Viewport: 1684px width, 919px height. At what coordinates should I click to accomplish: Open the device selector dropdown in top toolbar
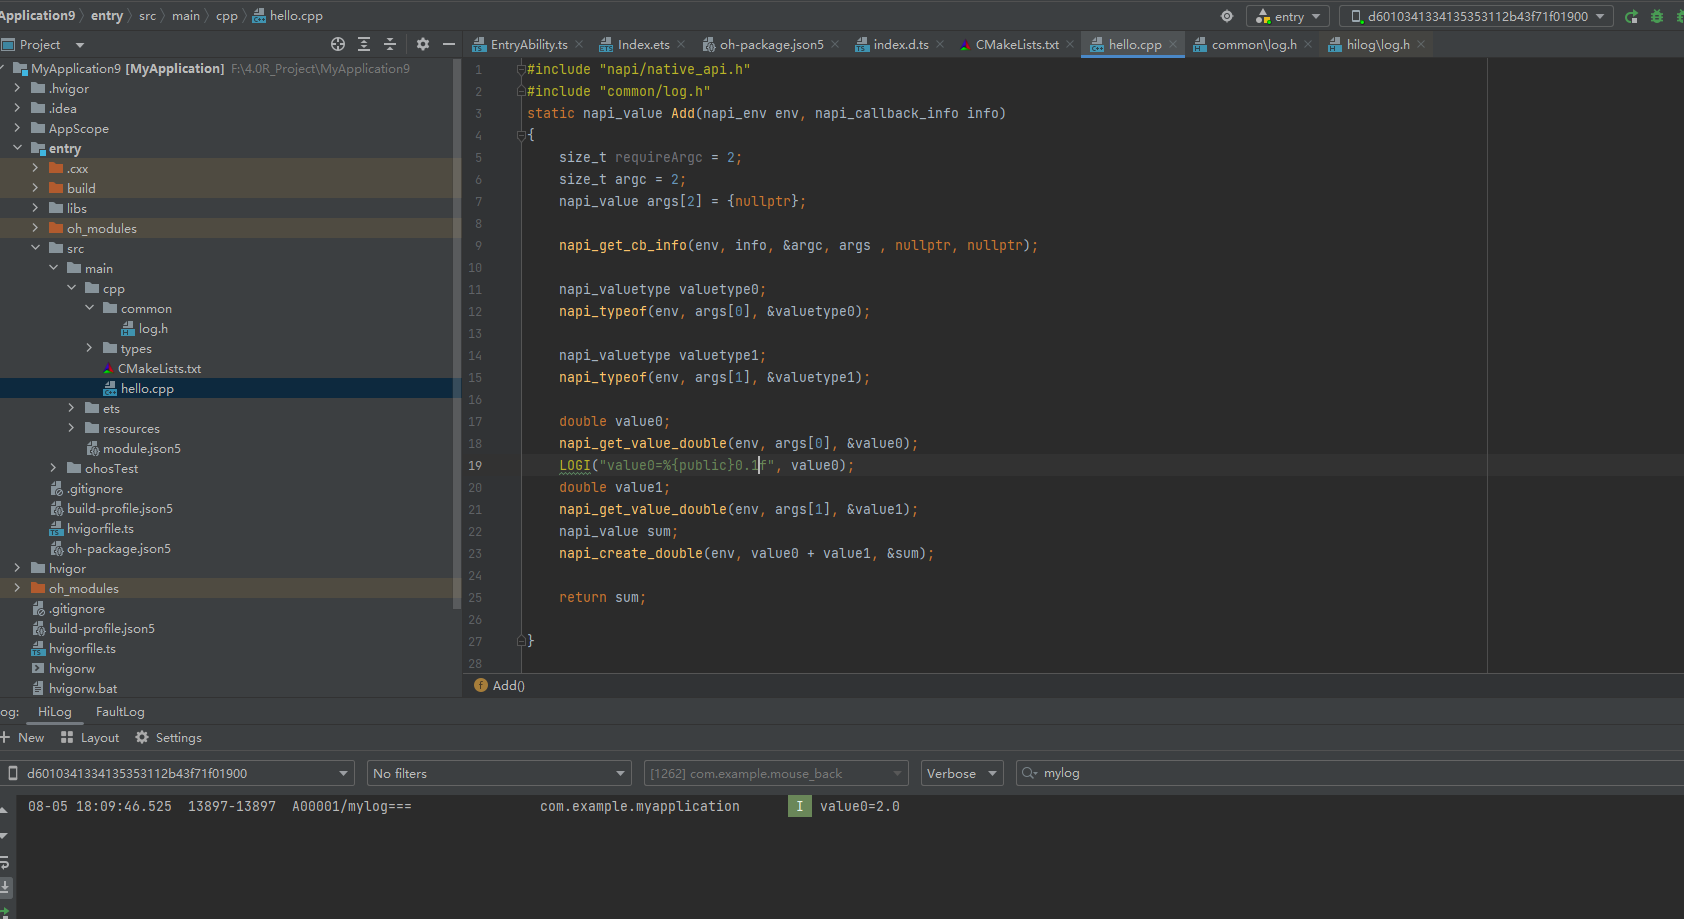coord(1476,16)
